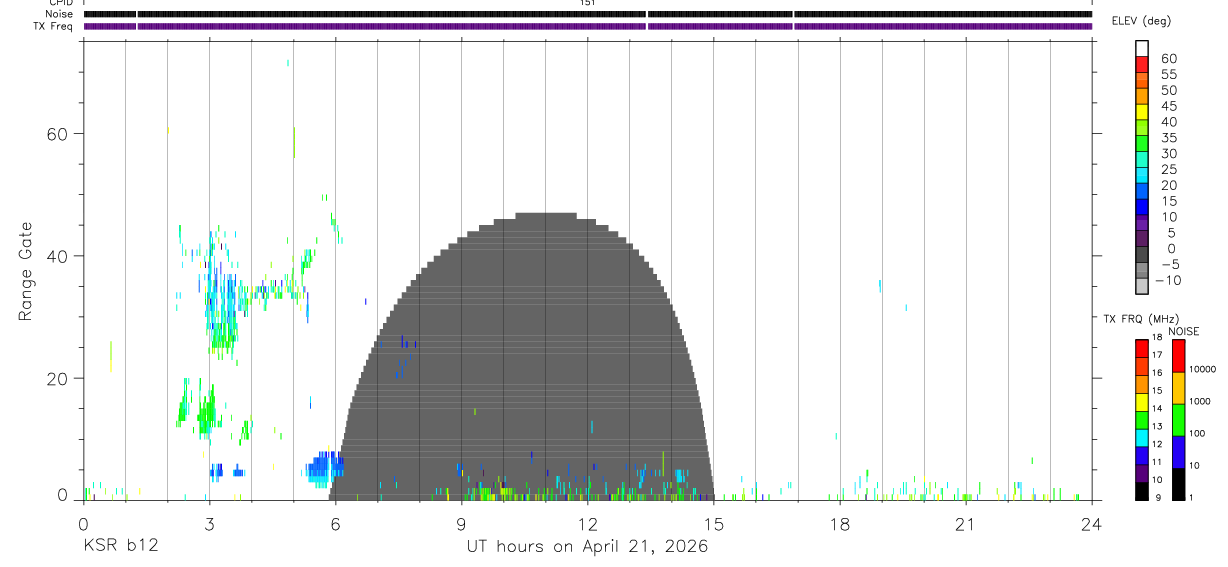Screen dimensions: 1228x567
Task: Click the '18' tick on the UT hours axis
Action: pos(839,522)
